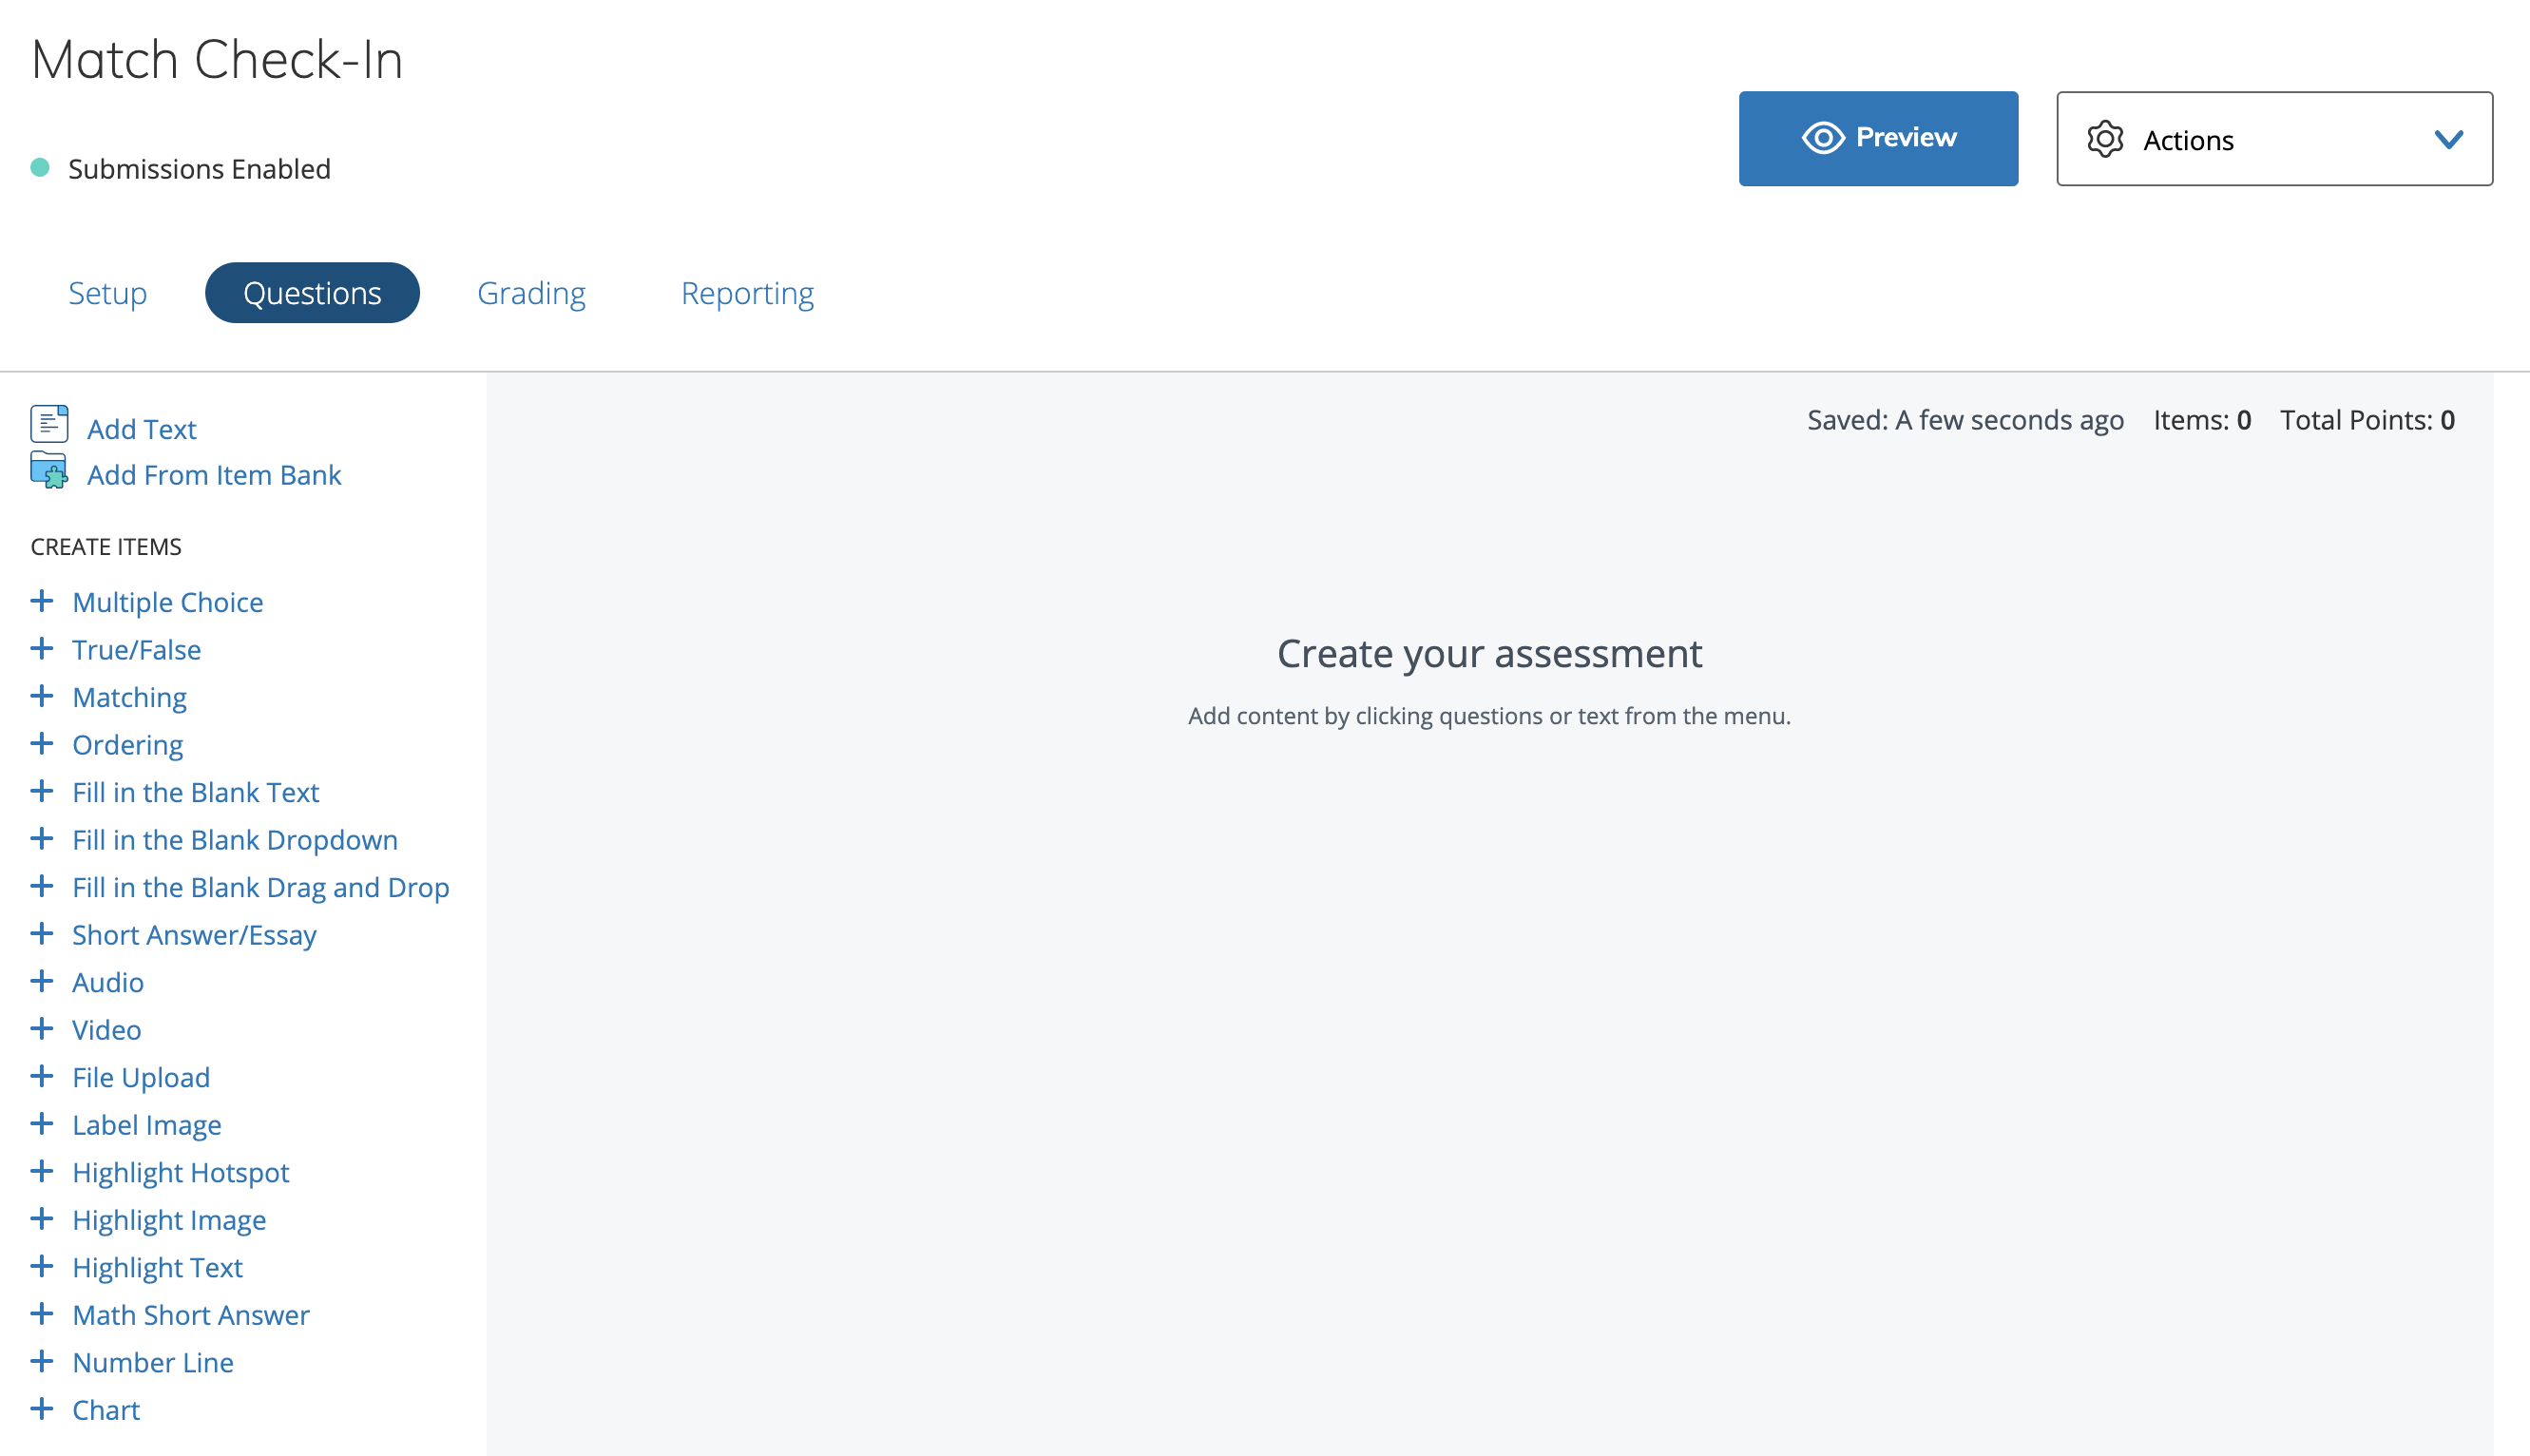
Task: Click the eye icon on Preview button
Action: [x=1822, y=138]
